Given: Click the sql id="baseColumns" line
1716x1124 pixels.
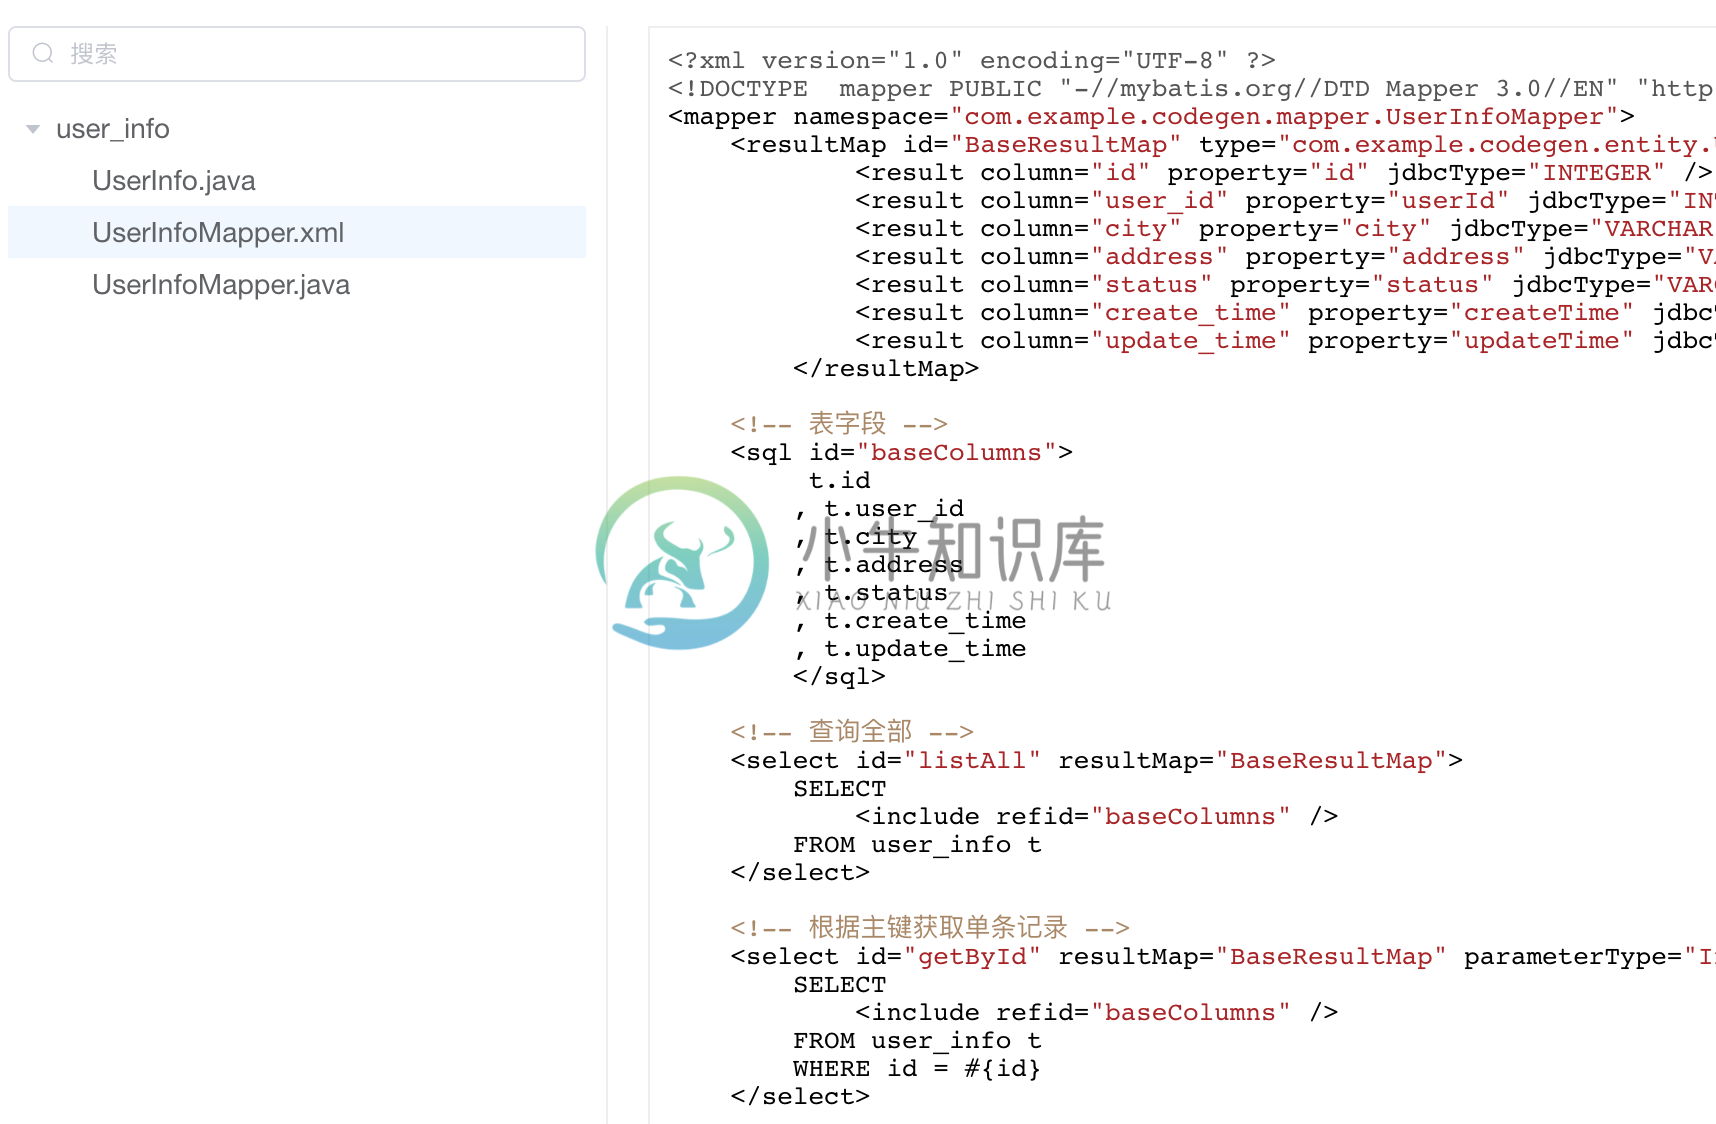Looking at the screenshot, I should click(x=901, y=453).
